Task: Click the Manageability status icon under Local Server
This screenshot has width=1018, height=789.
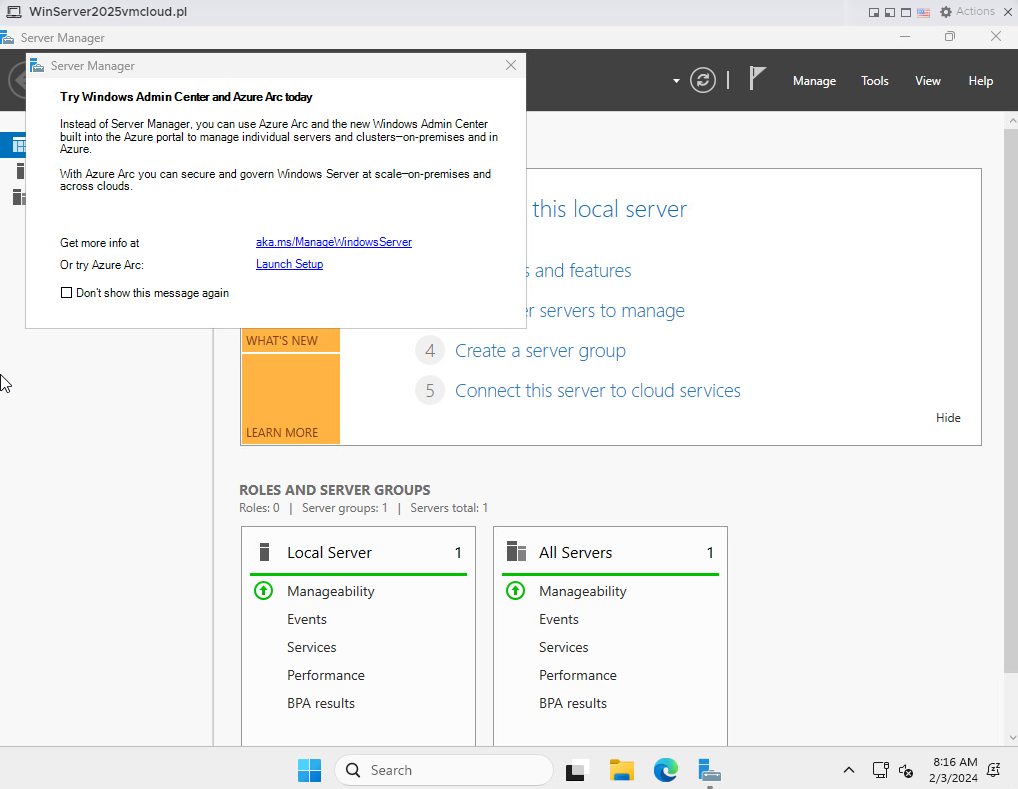Action: point(263,591)
